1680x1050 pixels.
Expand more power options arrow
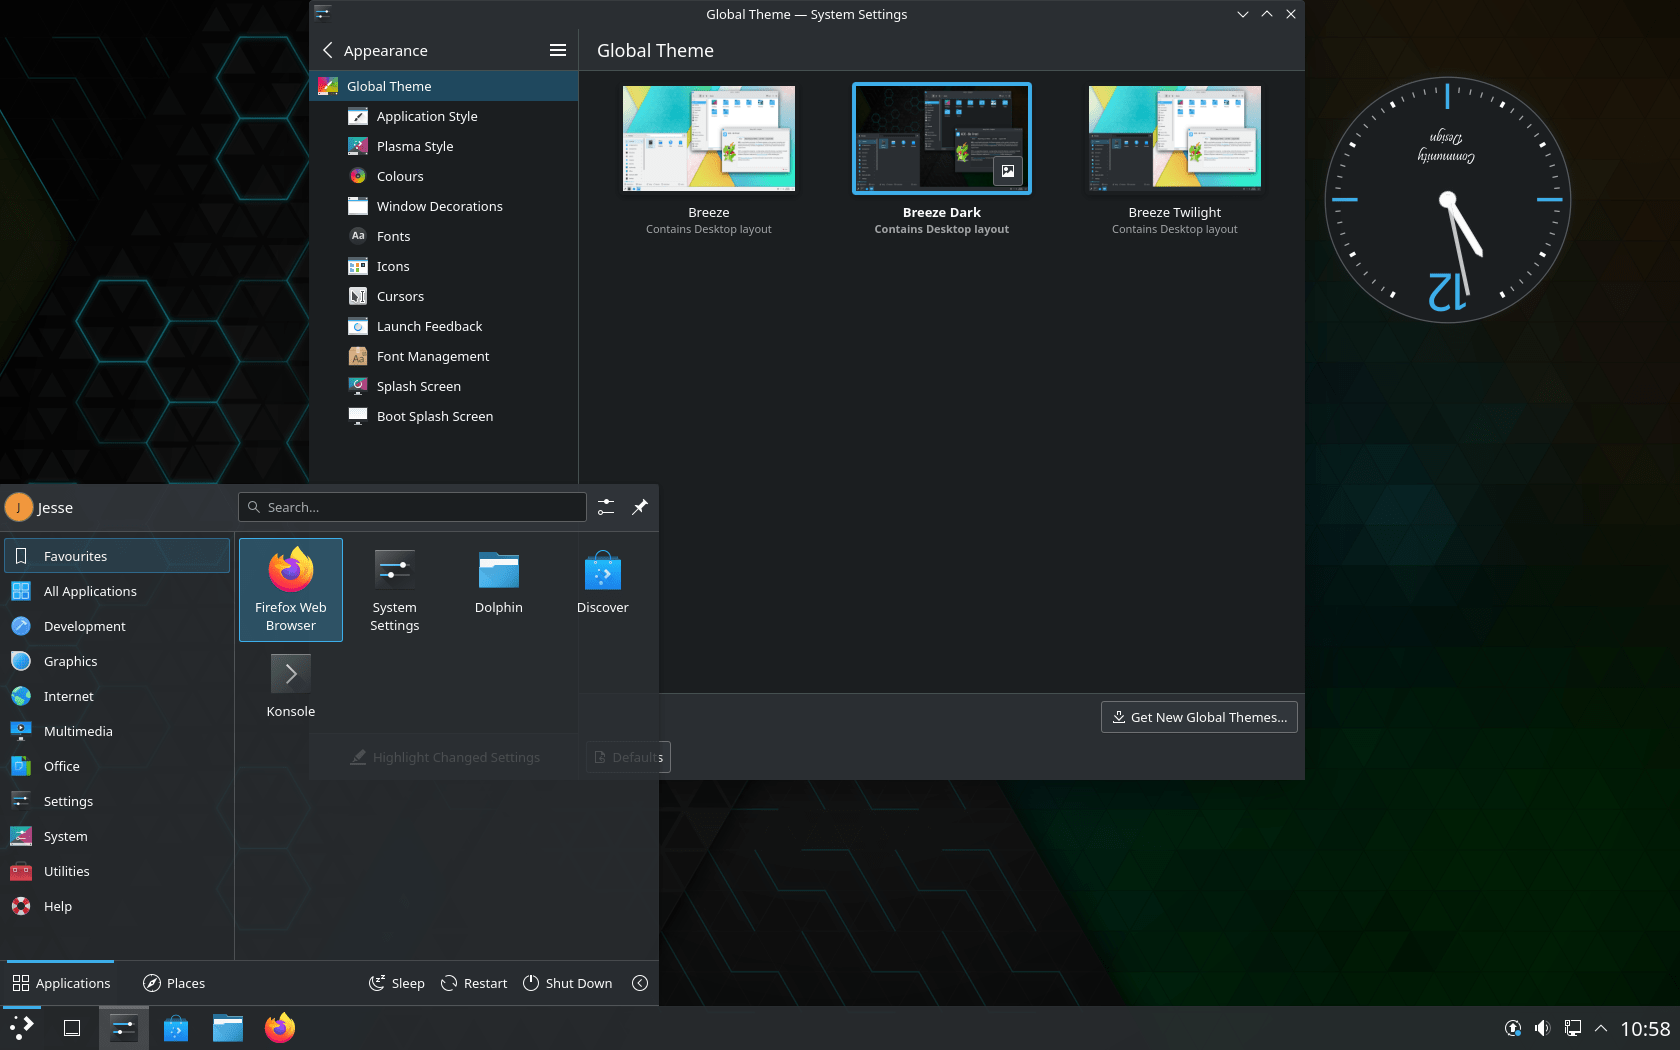(x=640, y=983)
